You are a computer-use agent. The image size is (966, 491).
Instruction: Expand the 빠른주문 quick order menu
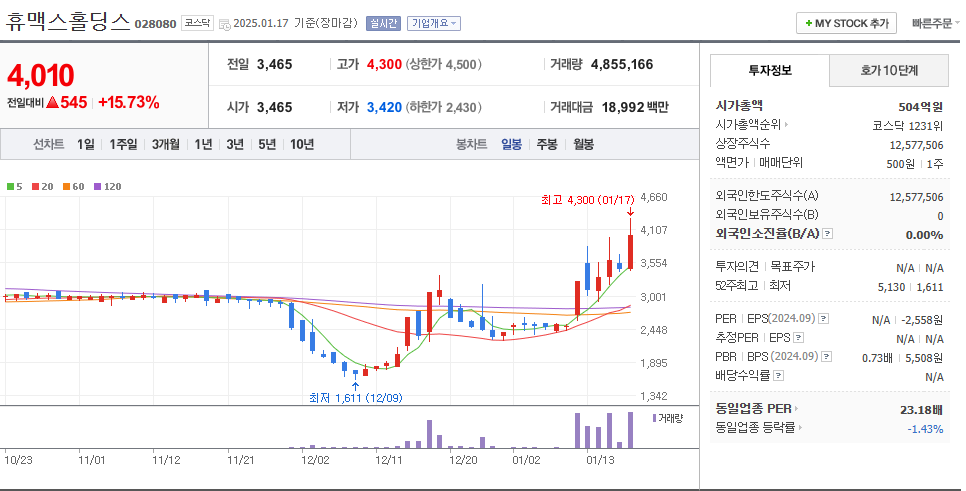(x=932, y=23)
